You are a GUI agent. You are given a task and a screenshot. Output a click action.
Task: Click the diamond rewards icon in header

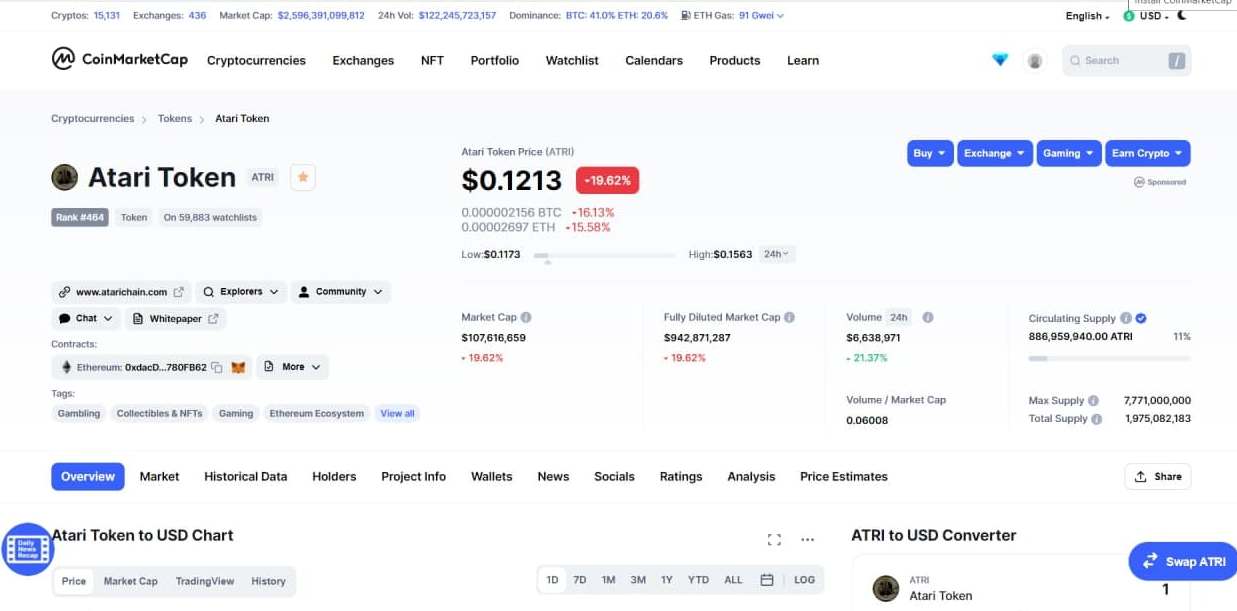coord(1000,60)
